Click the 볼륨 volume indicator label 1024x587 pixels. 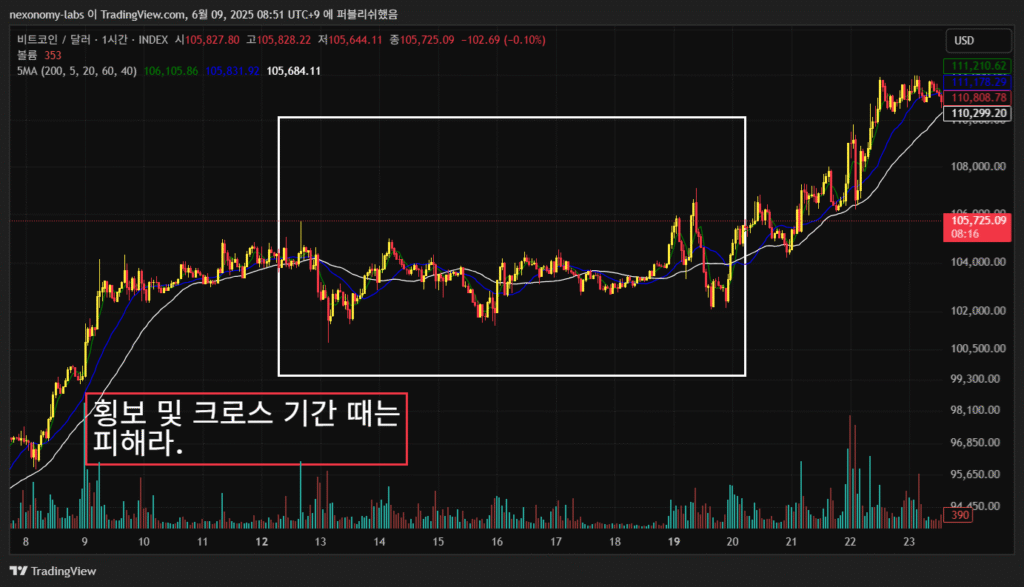[24, 56]
